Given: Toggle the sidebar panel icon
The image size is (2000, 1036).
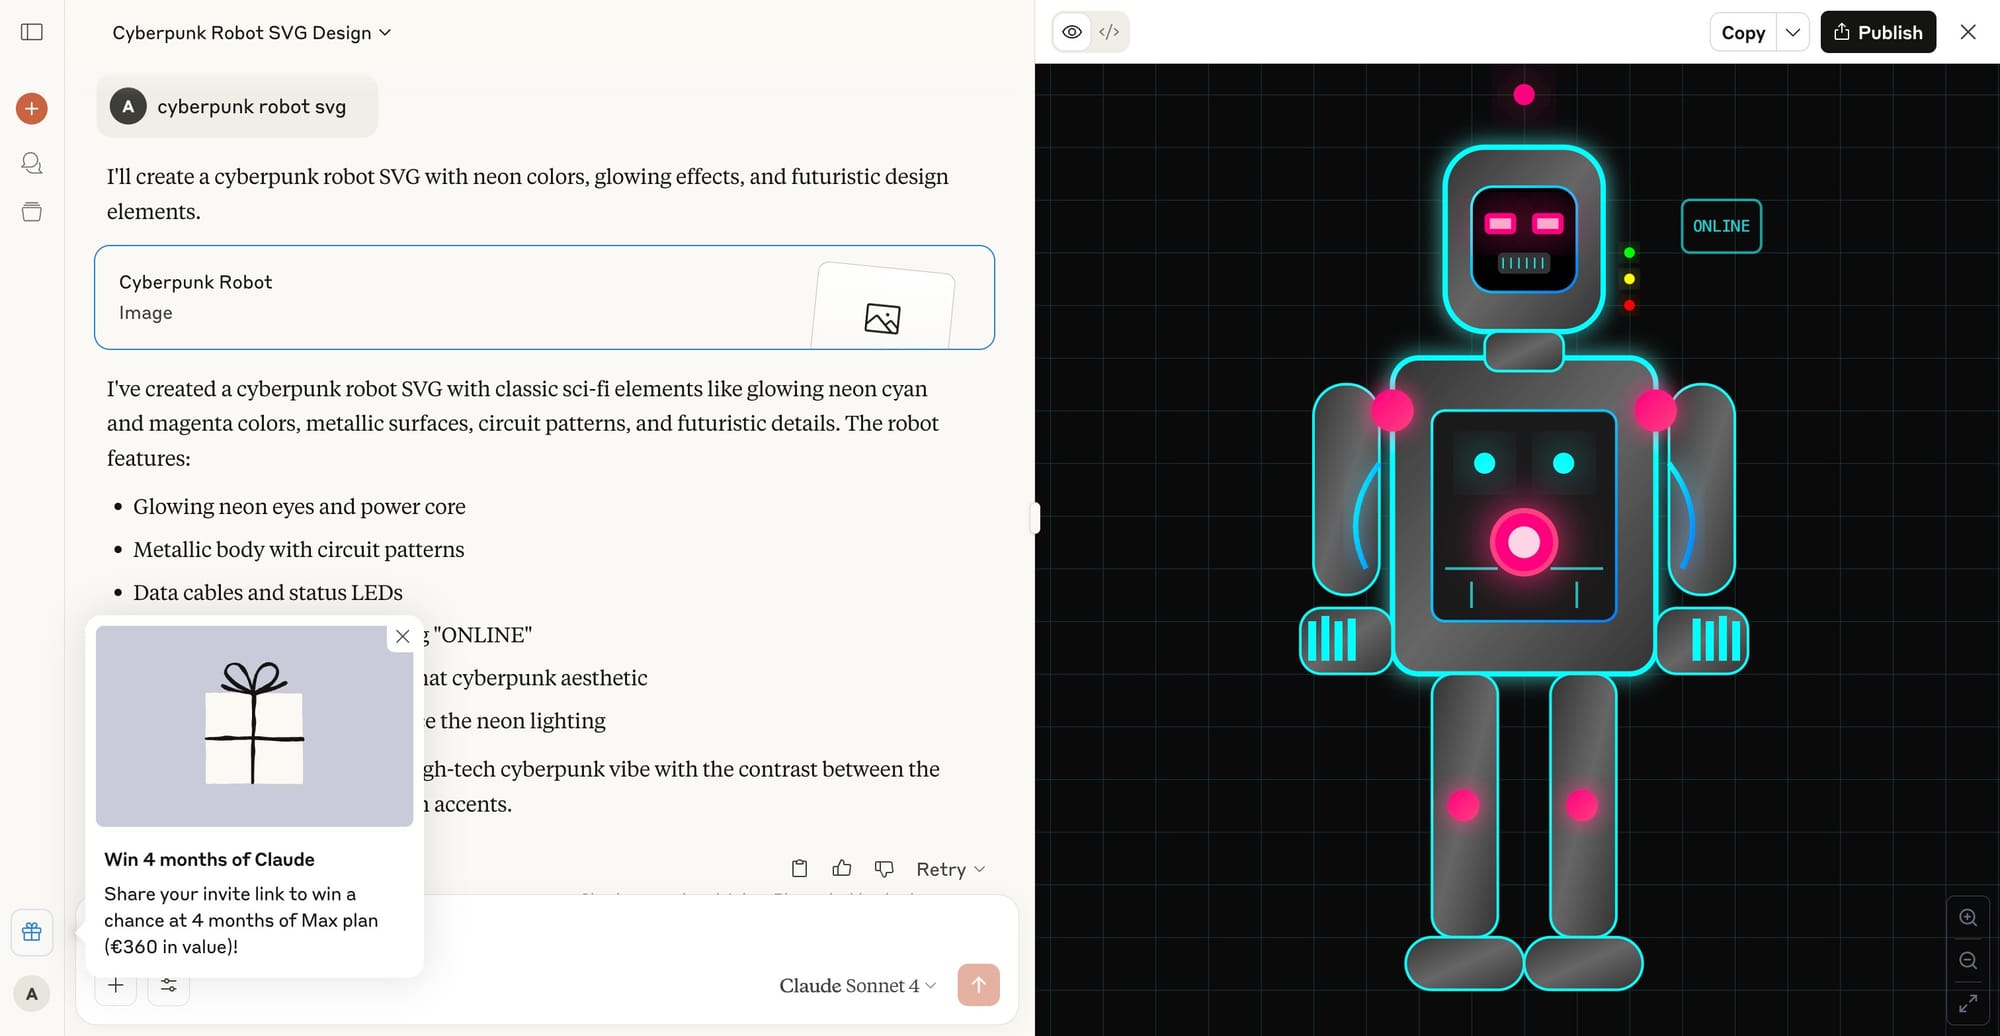Looking at the screenshot, I should pos(32,32).
